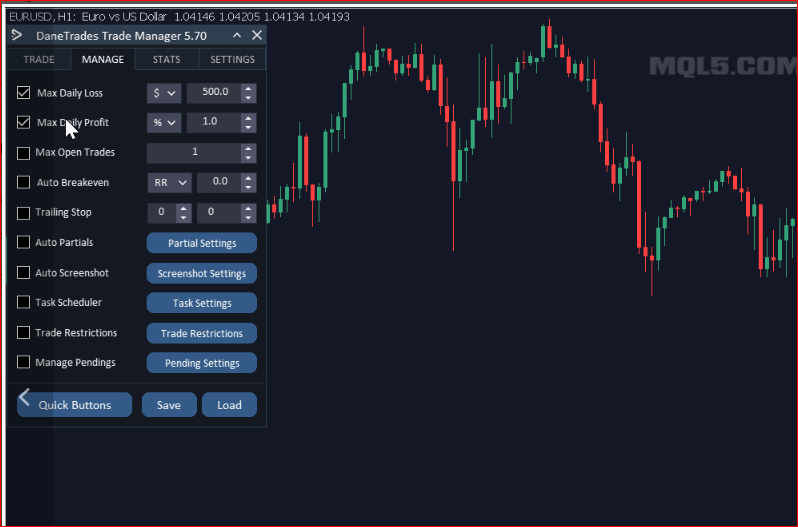This screenshot has width=798, height=527.
Task: Click the Max Daily Loss 500.0 input field
Action: coord(214,93)
